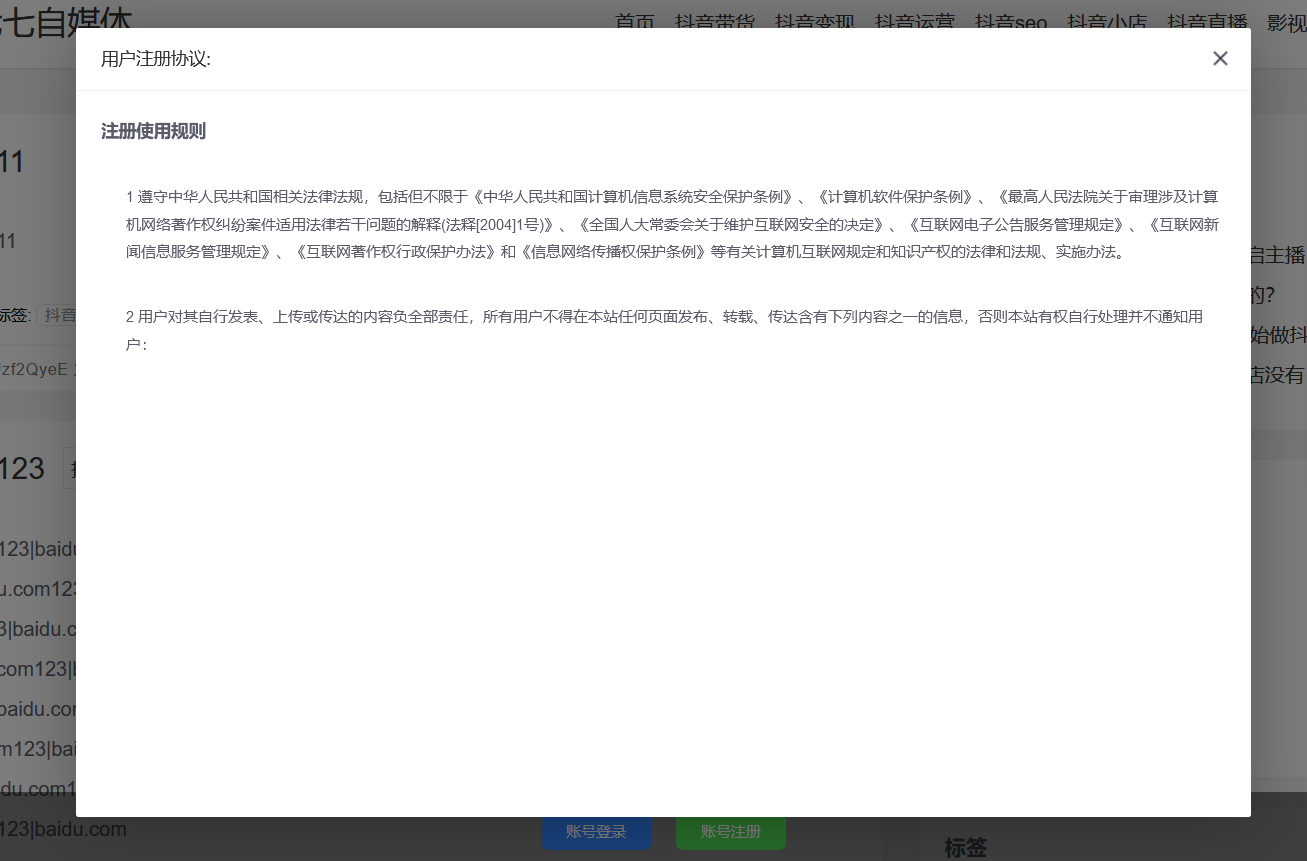Navigate to 抖音直播 in the header
This screenshot has width=1307, height=861.
point(1206,22)
